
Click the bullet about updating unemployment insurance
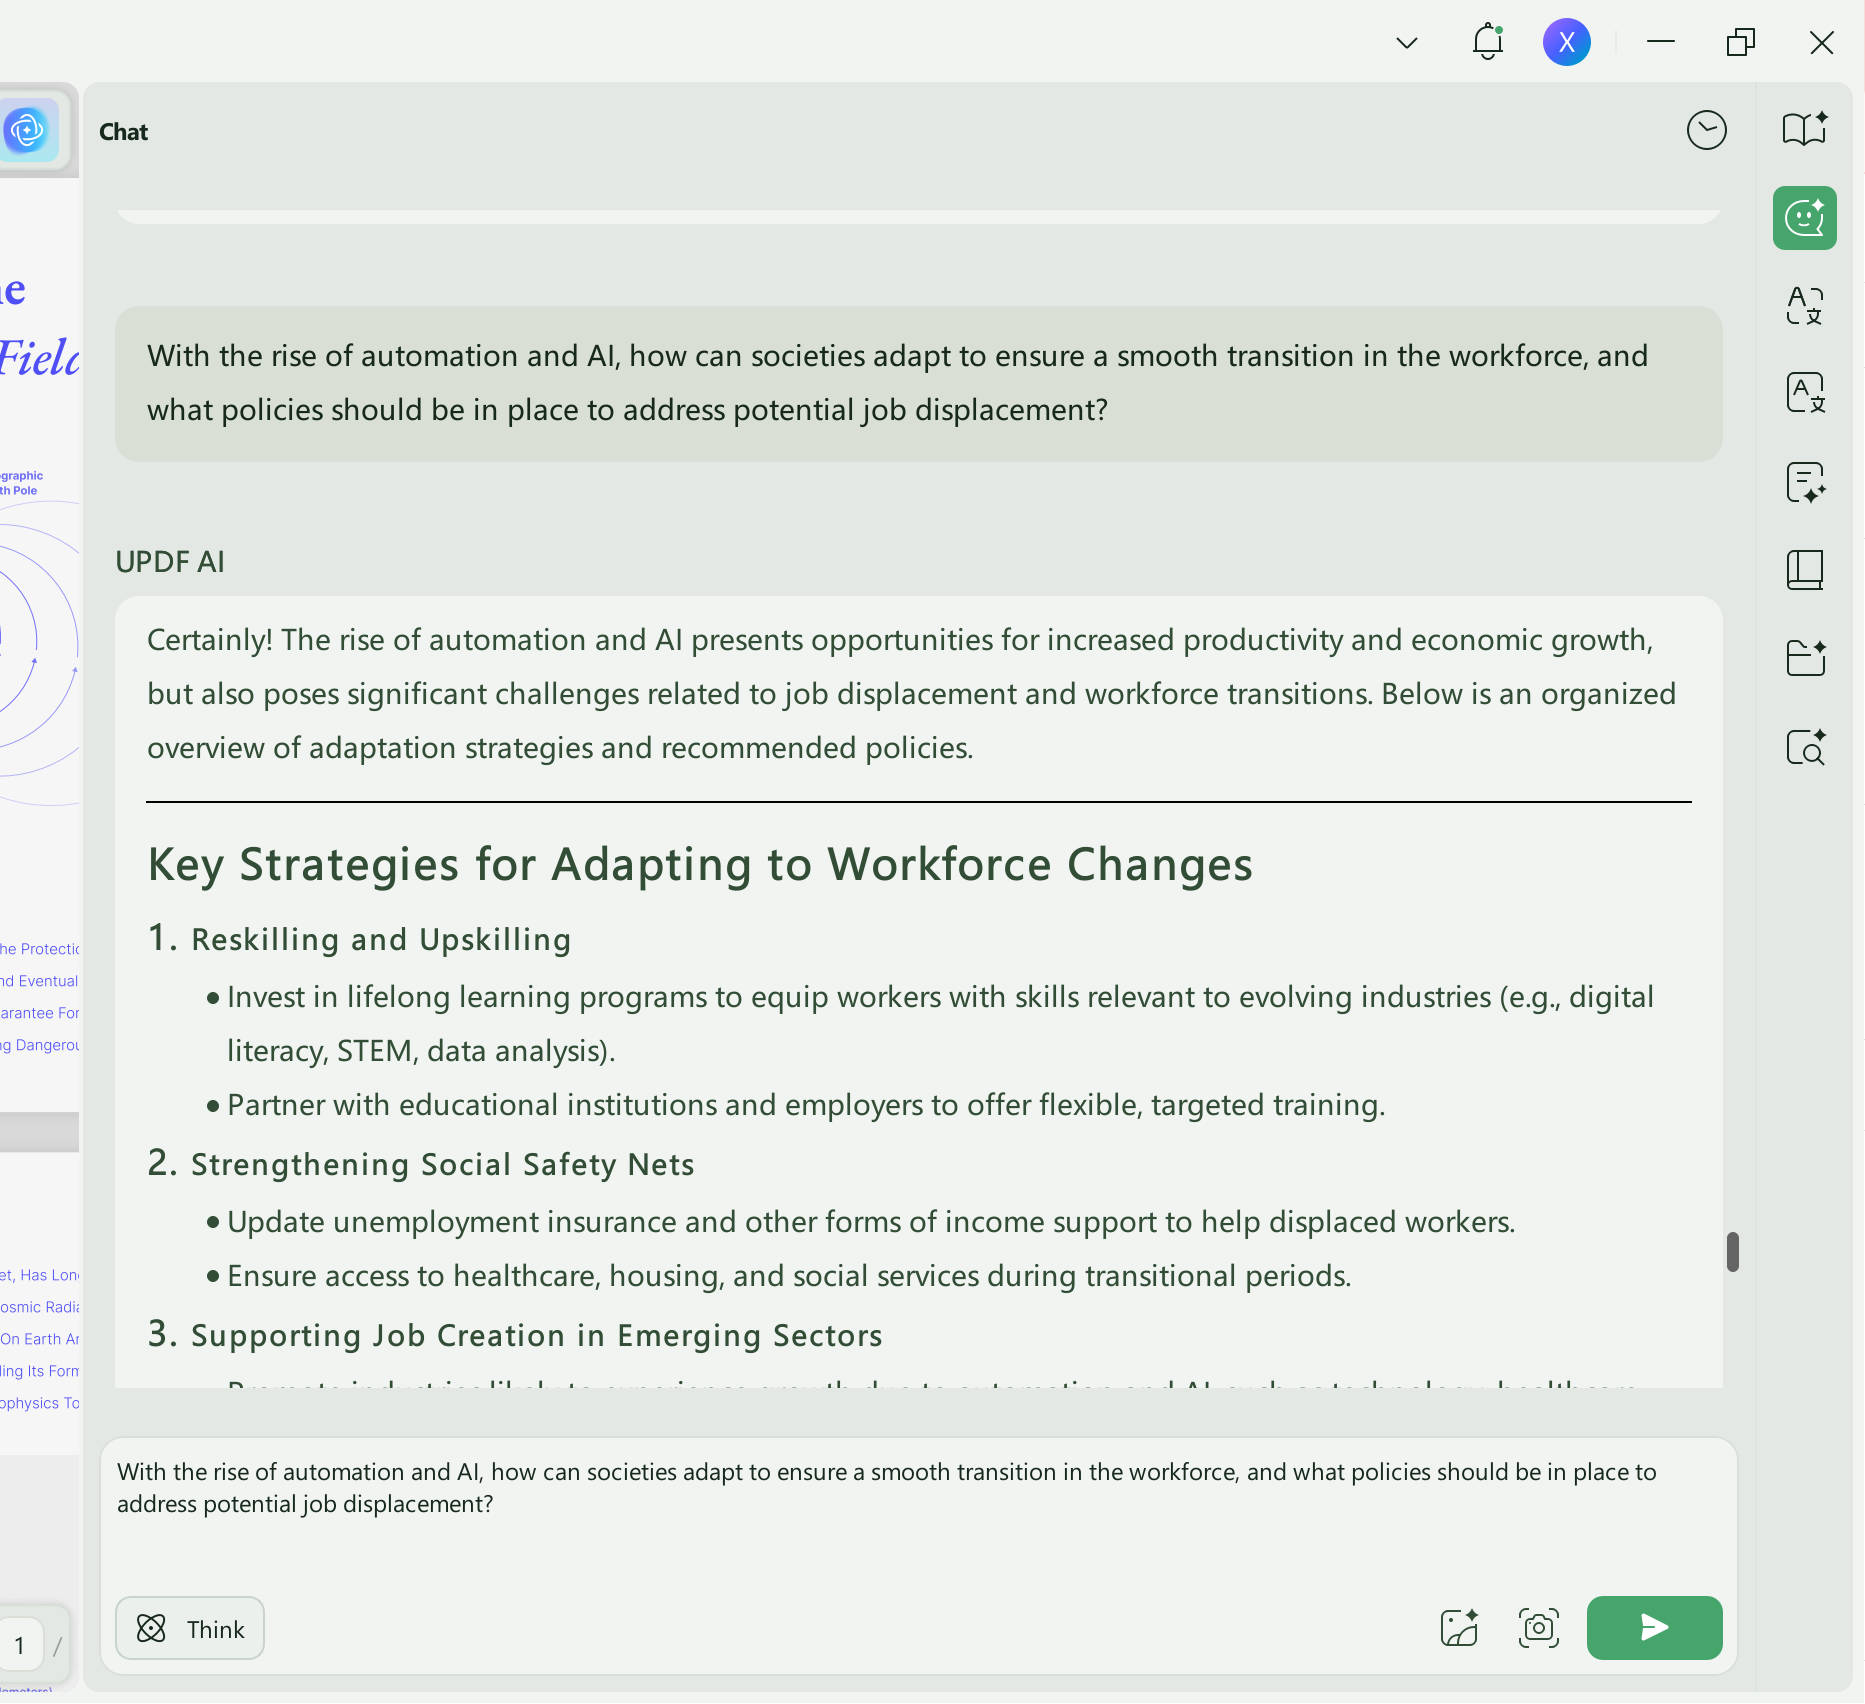pos(871,1222)
